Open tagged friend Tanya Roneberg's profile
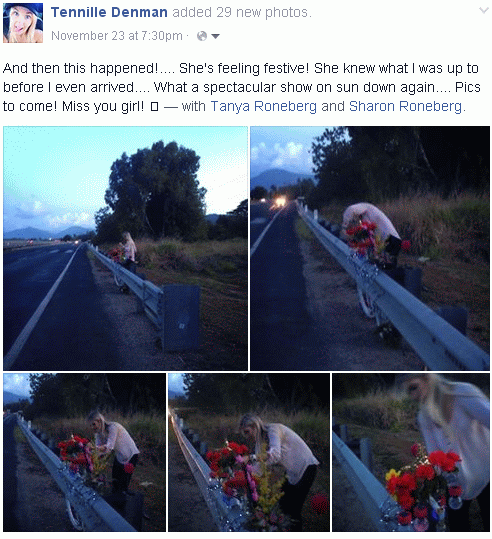Viewport: 492px width, 539px height. click(x=263, y=106)
